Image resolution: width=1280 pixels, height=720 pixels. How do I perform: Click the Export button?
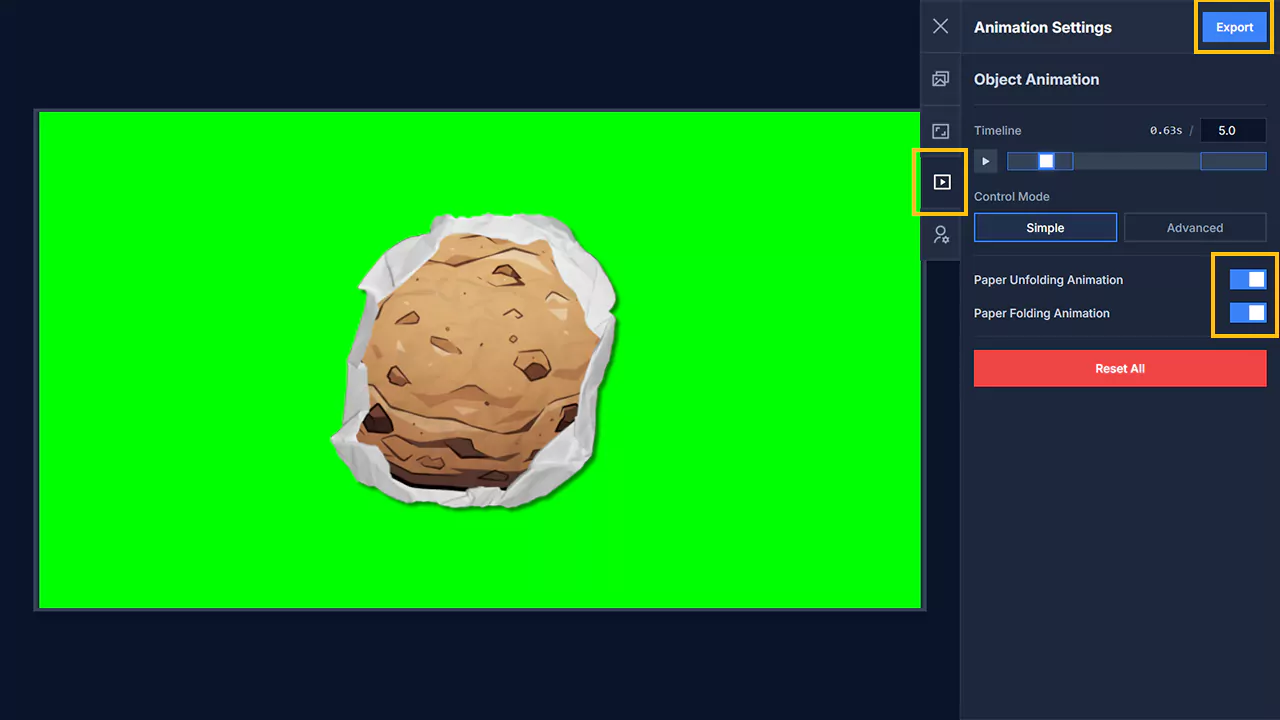(1234, 27)
